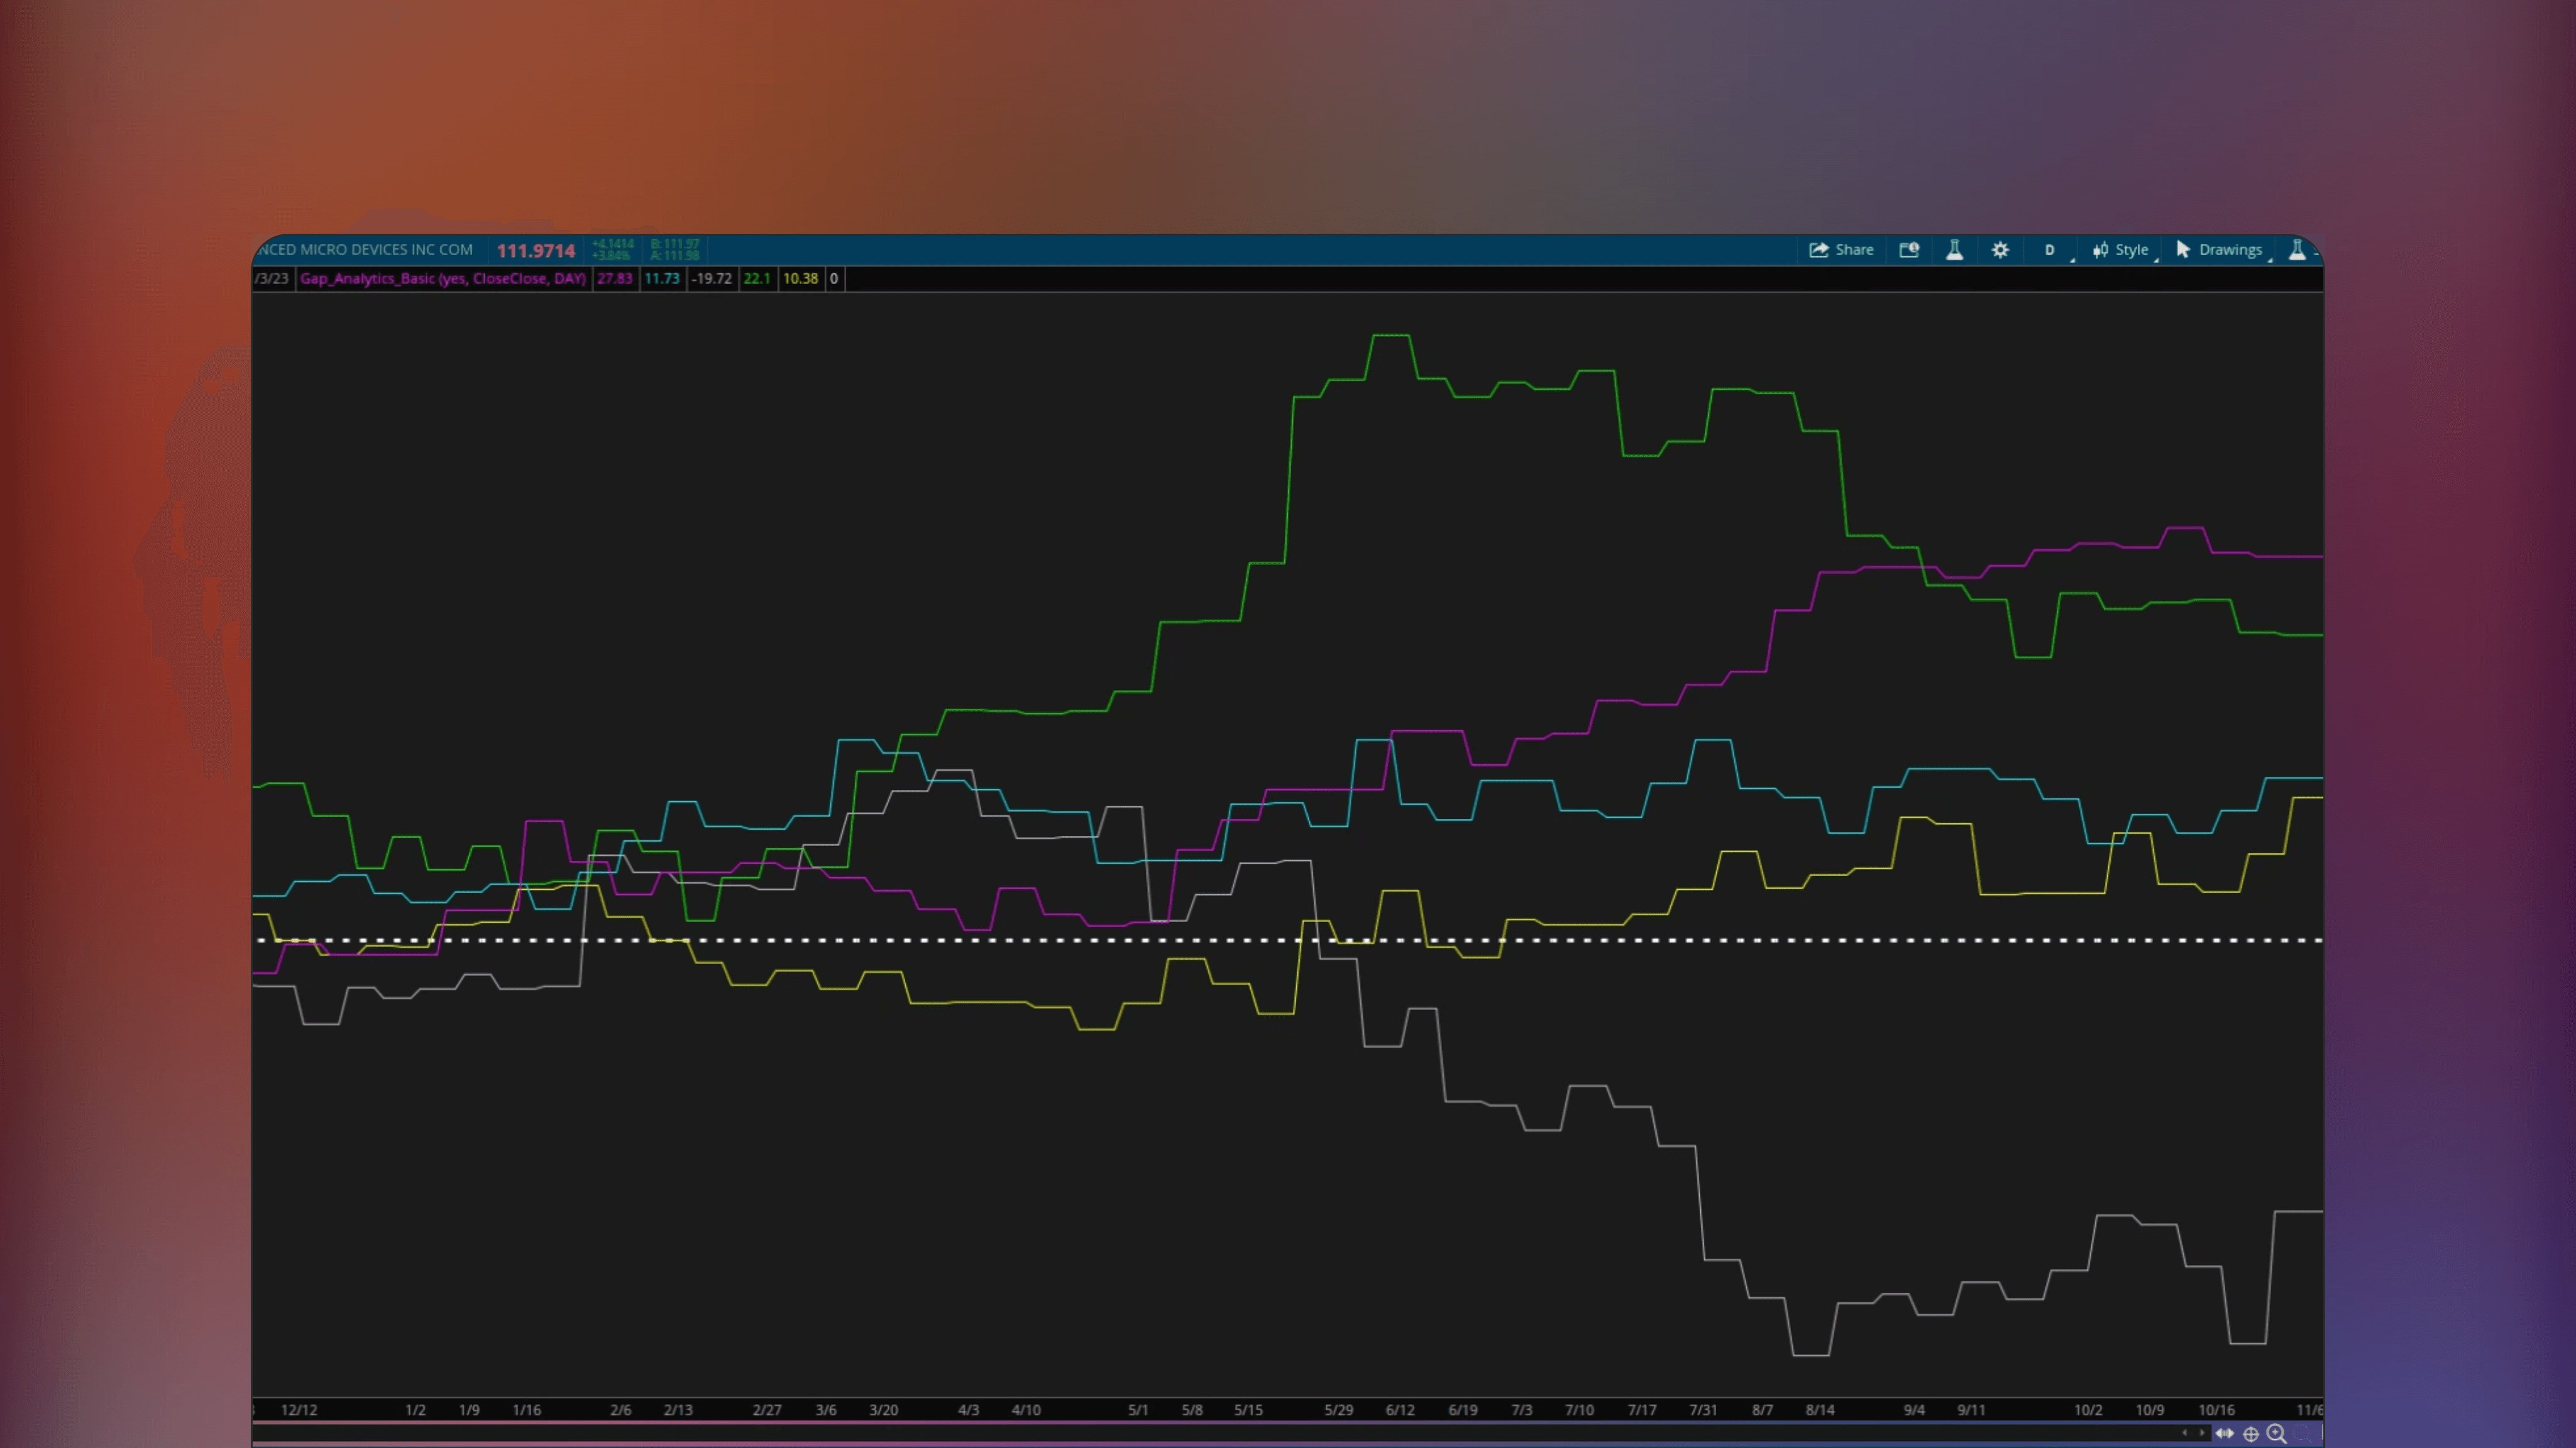This screenshot has width=2576, height=1448.
Task: Open the D timeframe dropdown
Action: (2049, 249)
